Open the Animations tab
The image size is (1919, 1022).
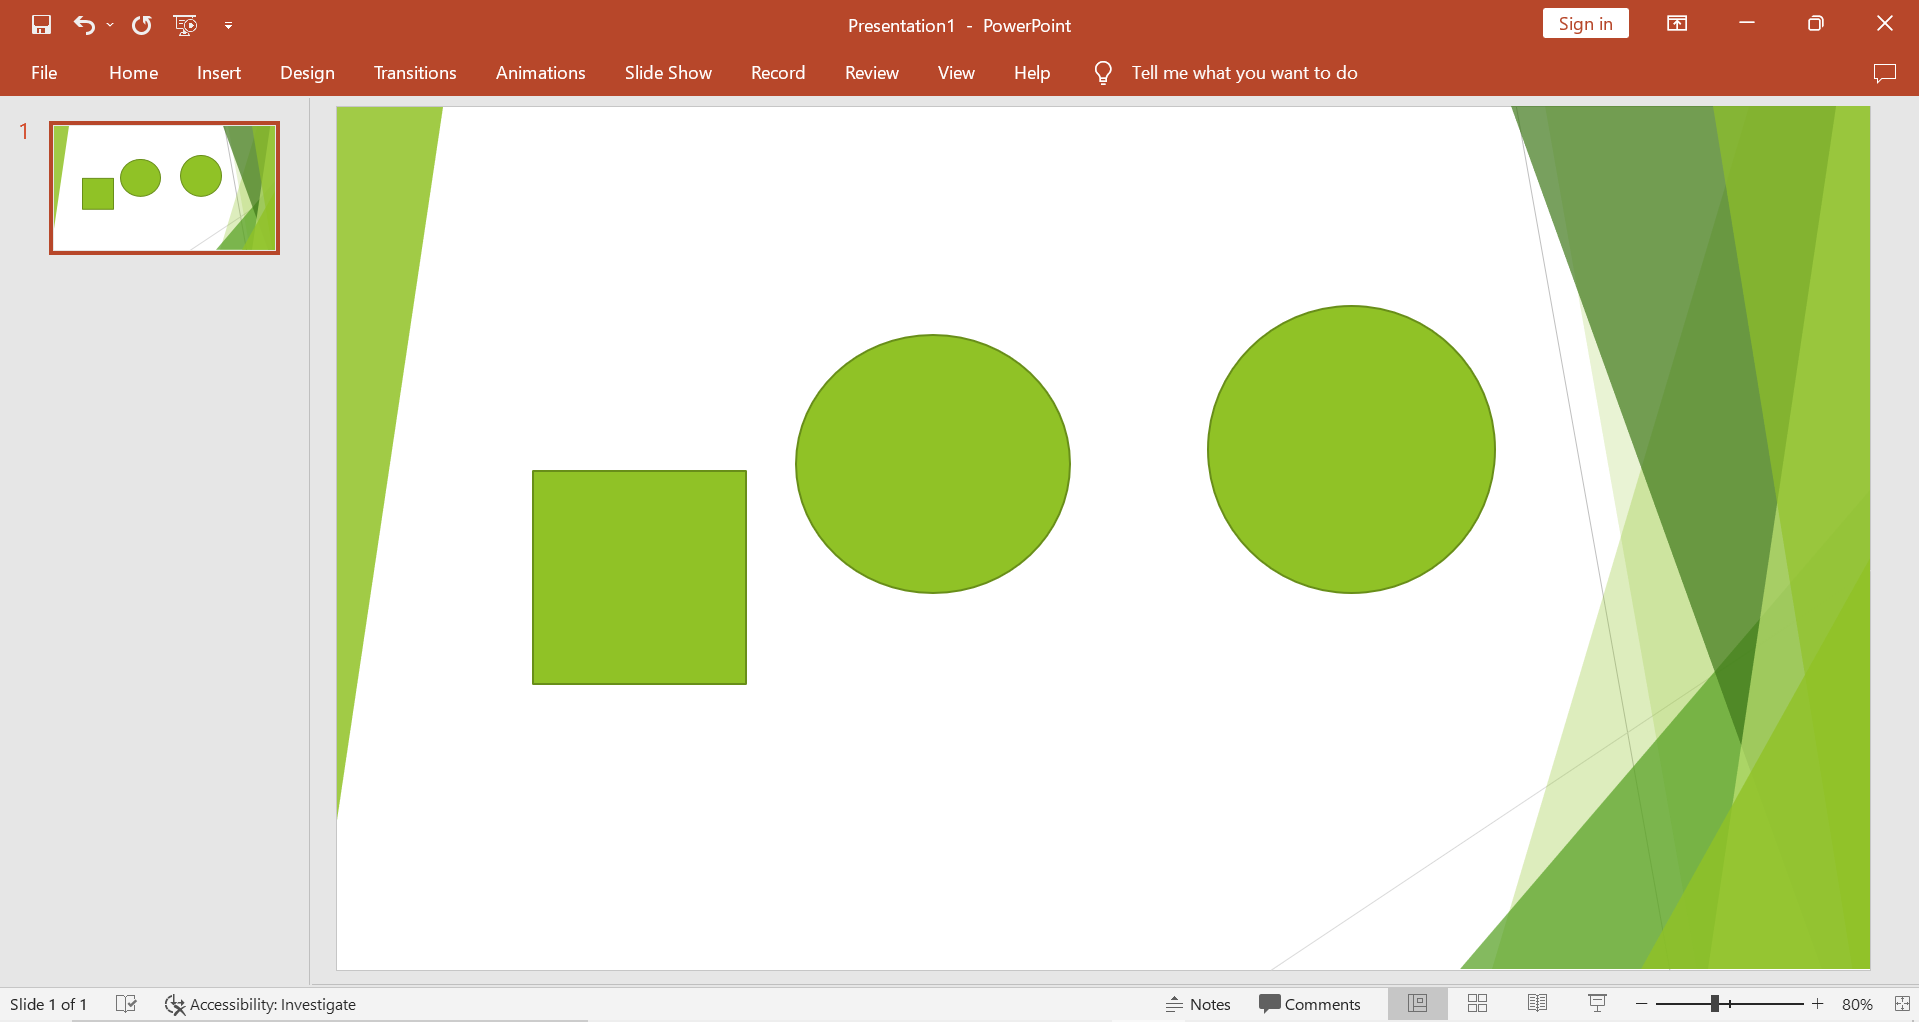[x=541, y=73]
